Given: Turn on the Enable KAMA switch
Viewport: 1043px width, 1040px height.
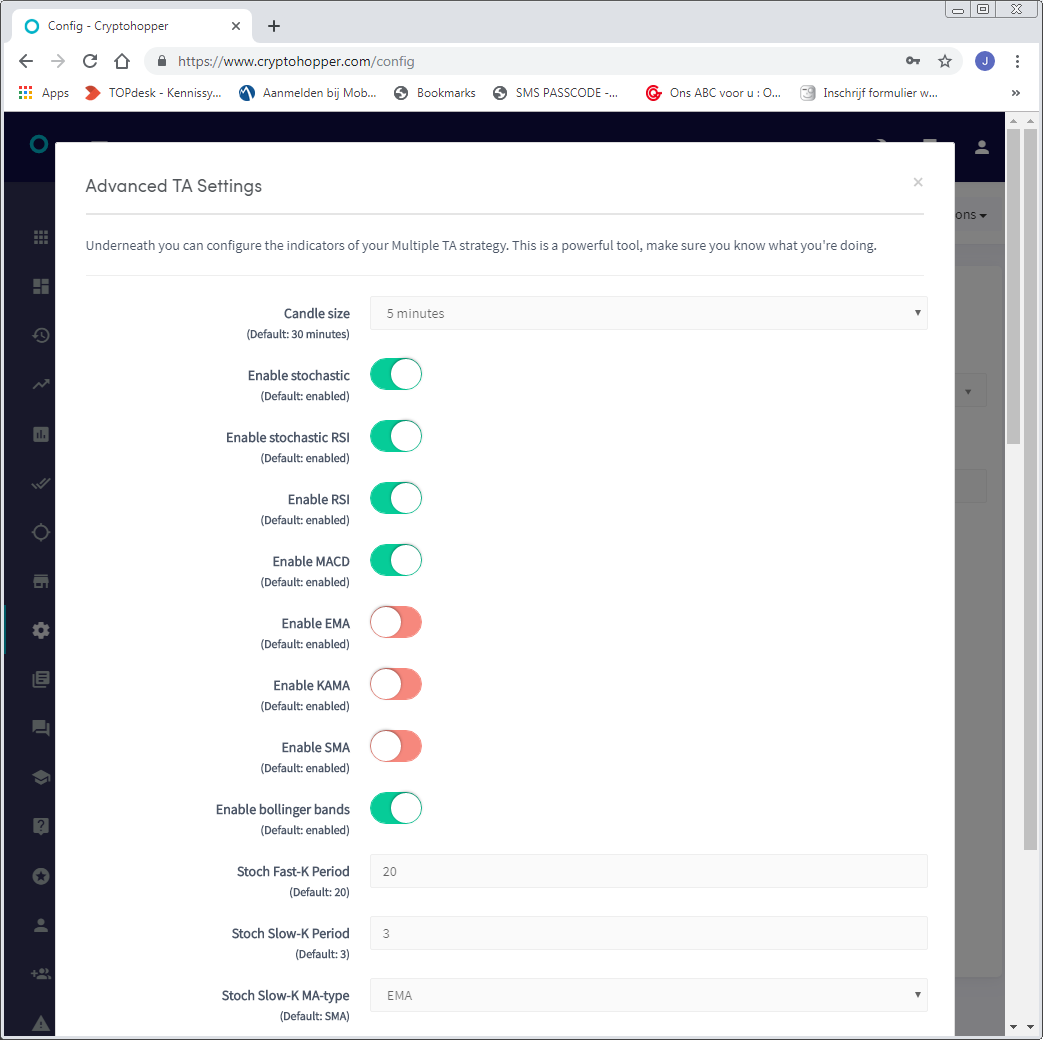Looking at the screenshot, I should pos(396,684).
